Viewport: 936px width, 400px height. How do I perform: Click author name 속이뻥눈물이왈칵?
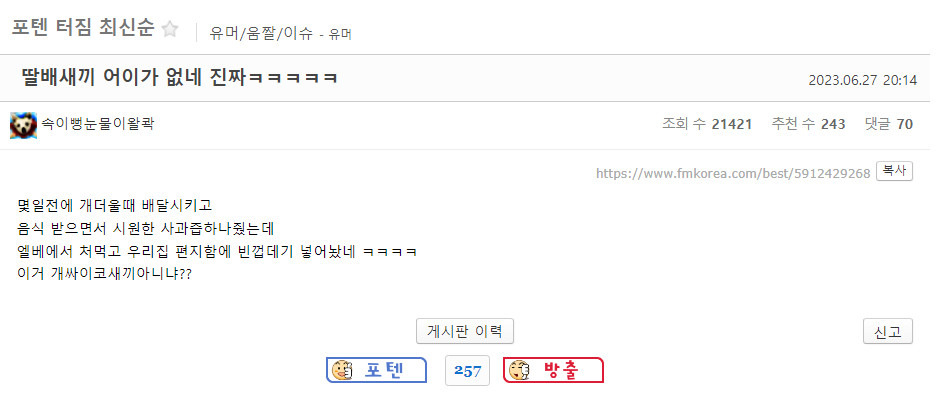(98, 125)
